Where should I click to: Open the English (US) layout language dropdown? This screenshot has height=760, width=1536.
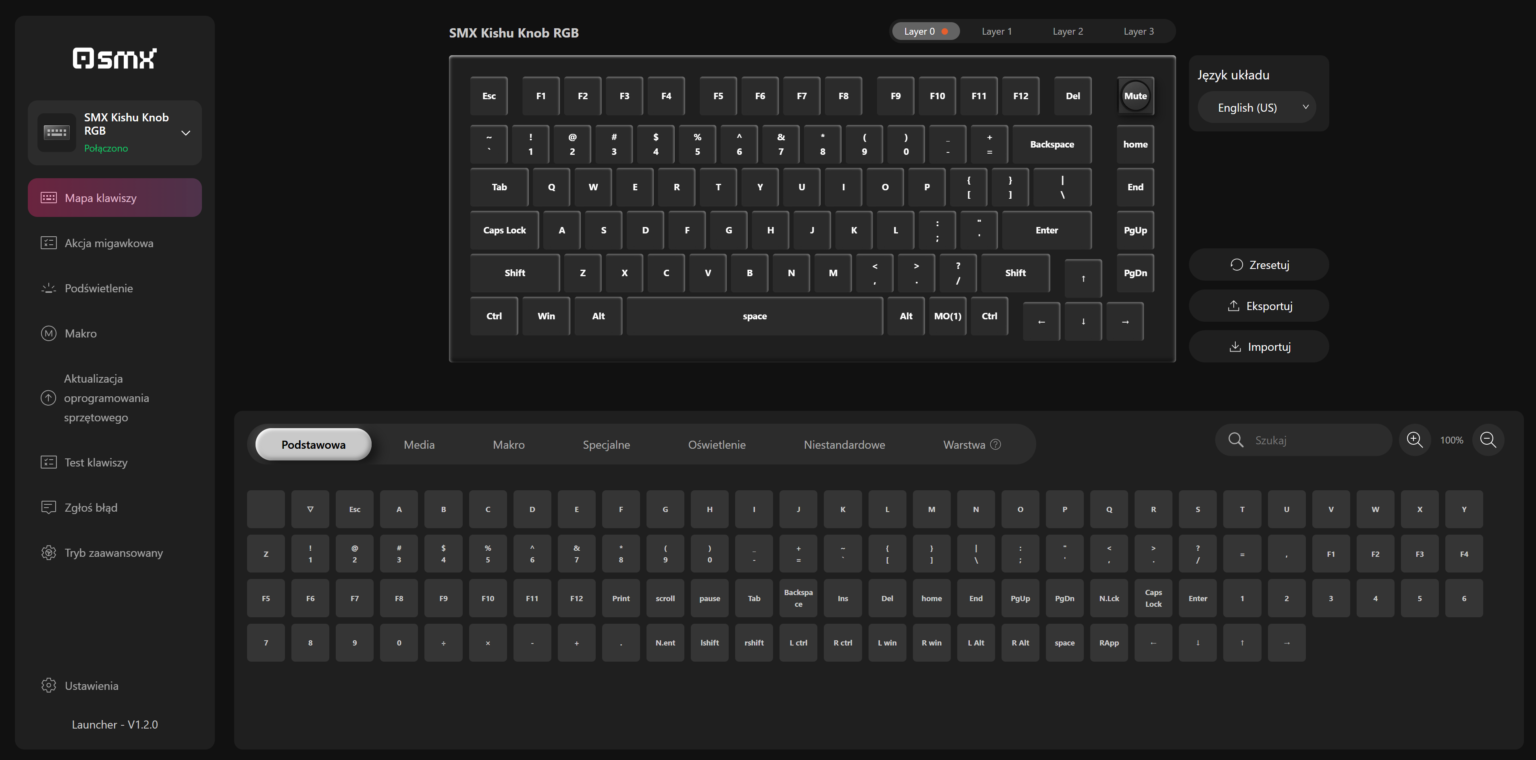1257,105
